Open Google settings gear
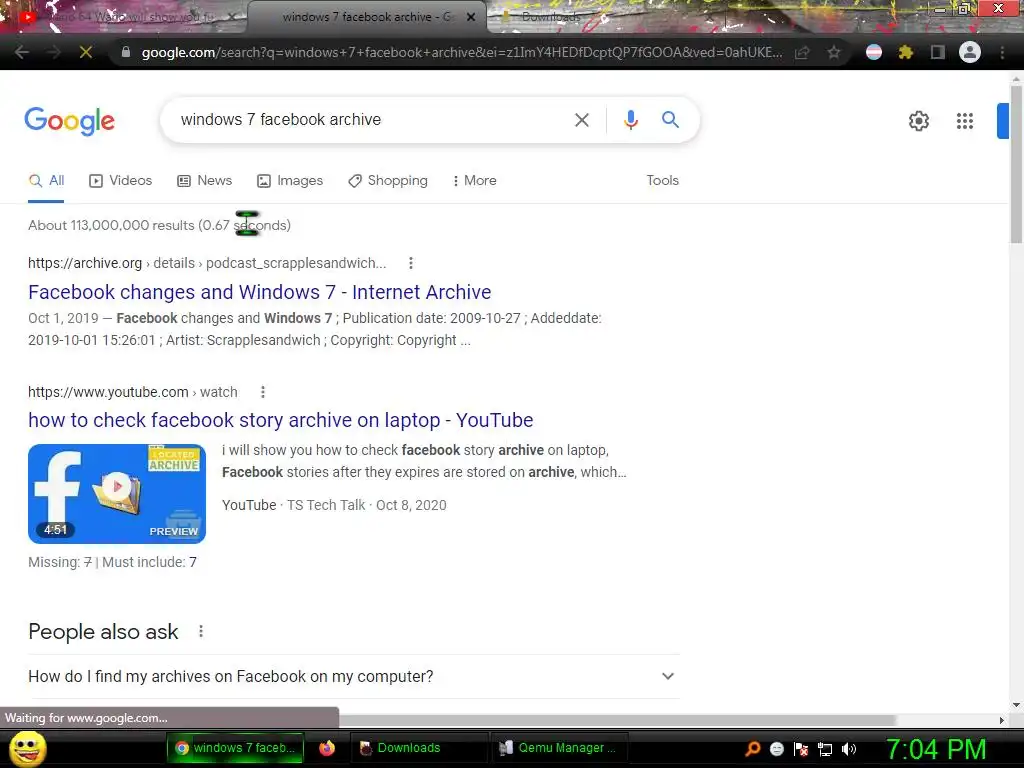The image size is (1024, 768). tap(919, 121)
